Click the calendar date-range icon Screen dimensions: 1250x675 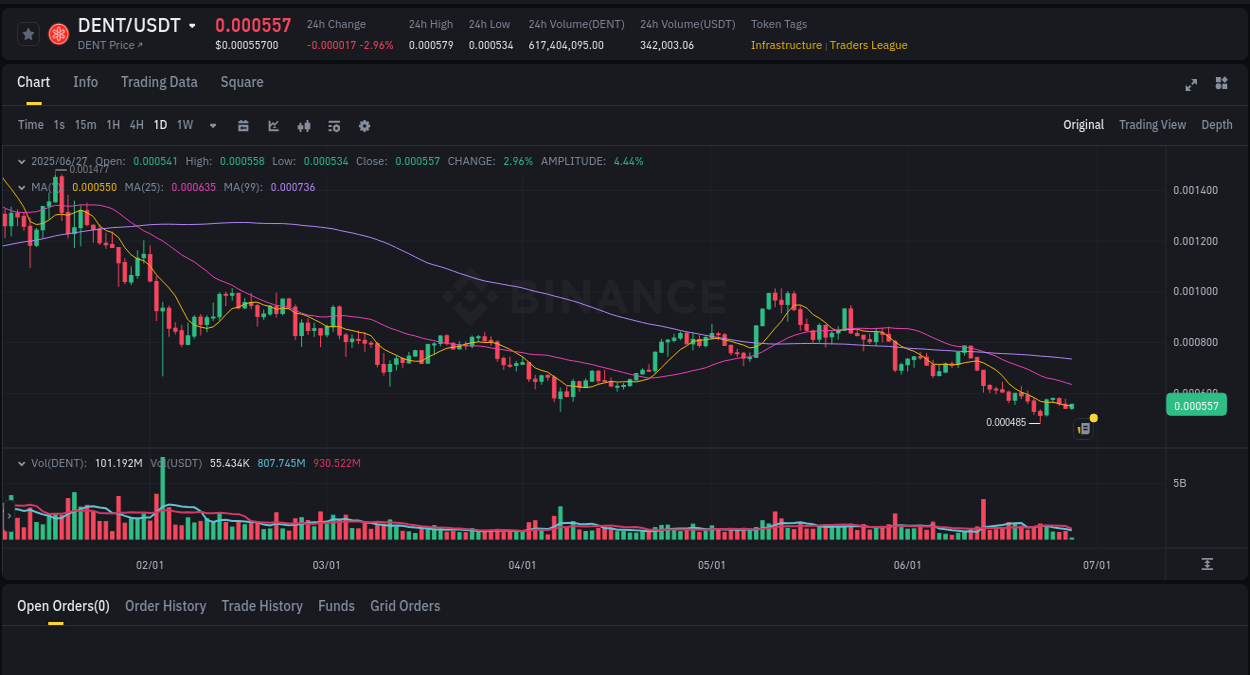point(243,126)
